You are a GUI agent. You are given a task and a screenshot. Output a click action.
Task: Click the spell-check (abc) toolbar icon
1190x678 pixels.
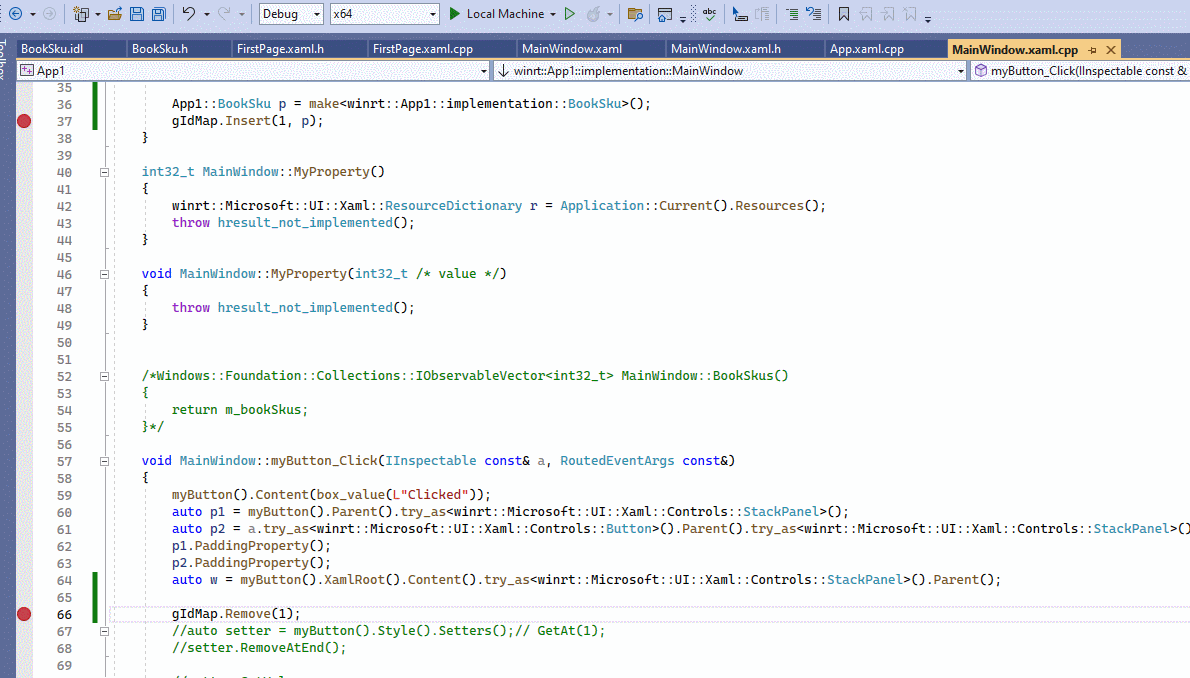[x=709, y=13]
